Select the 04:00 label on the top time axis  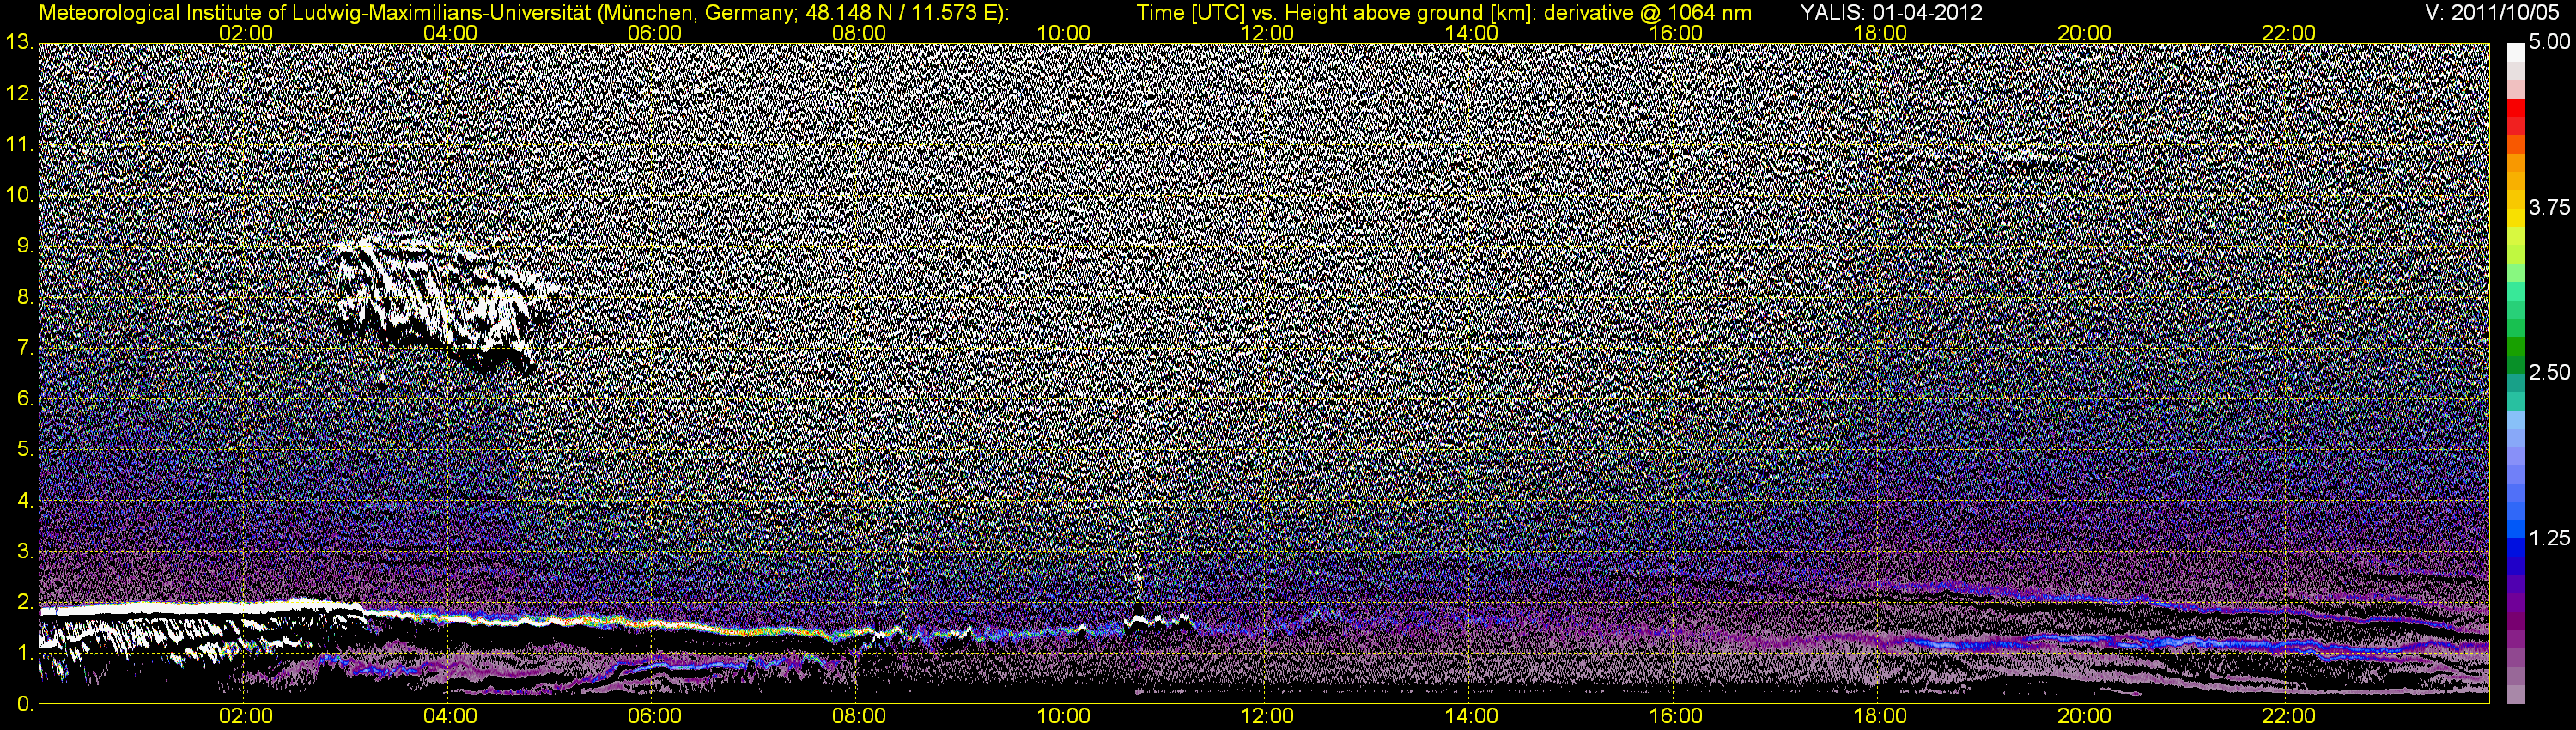pos(450,33)
